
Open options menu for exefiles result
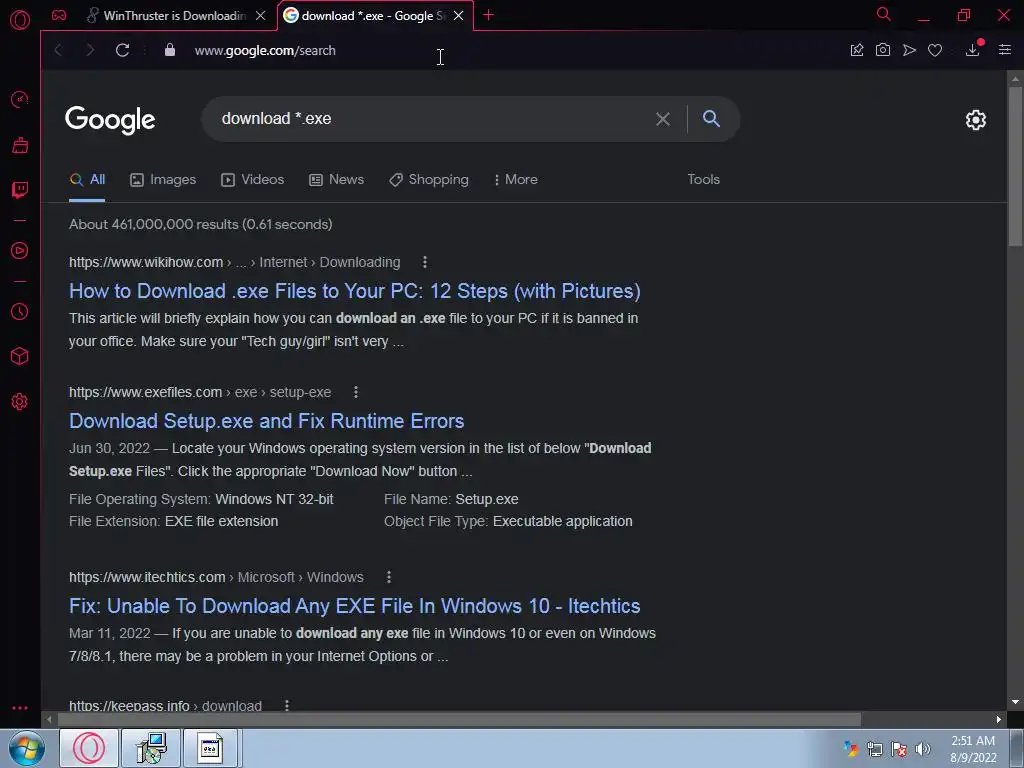pos(355,392)
